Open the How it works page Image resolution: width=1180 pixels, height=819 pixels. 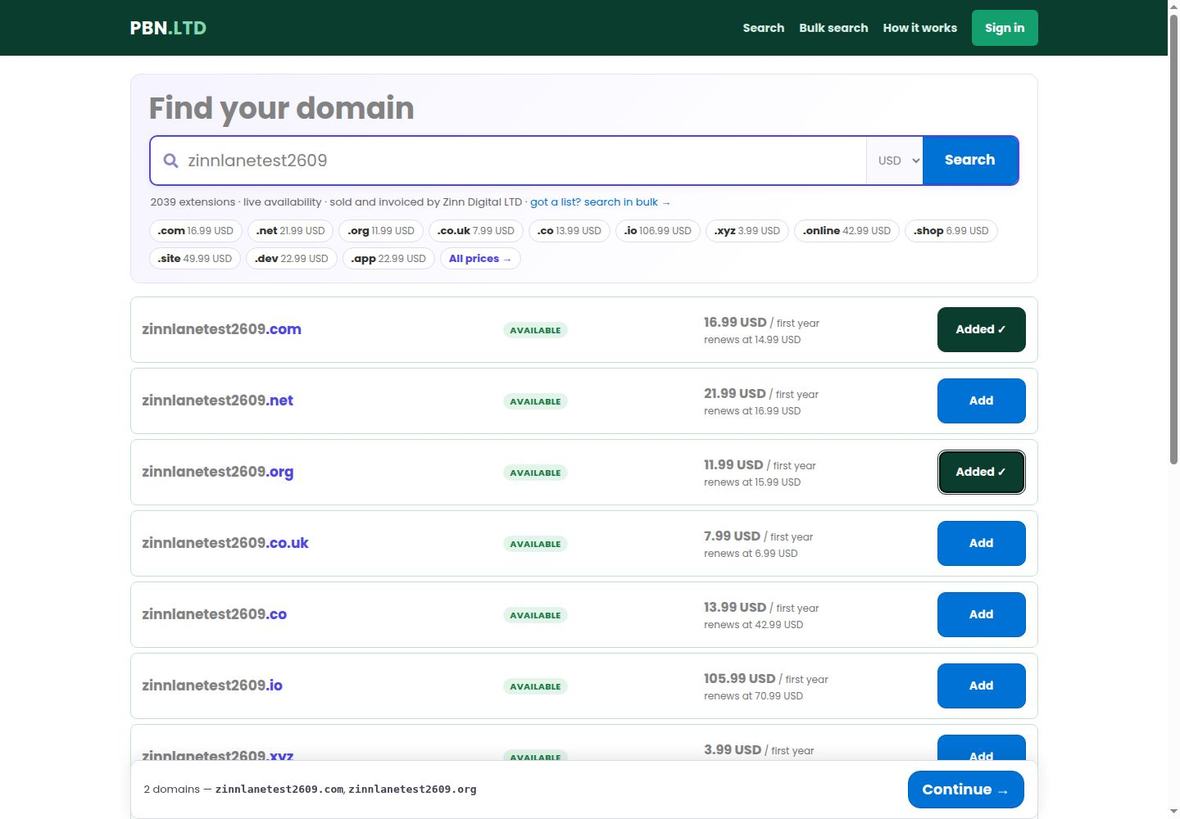tap(920, 28)
